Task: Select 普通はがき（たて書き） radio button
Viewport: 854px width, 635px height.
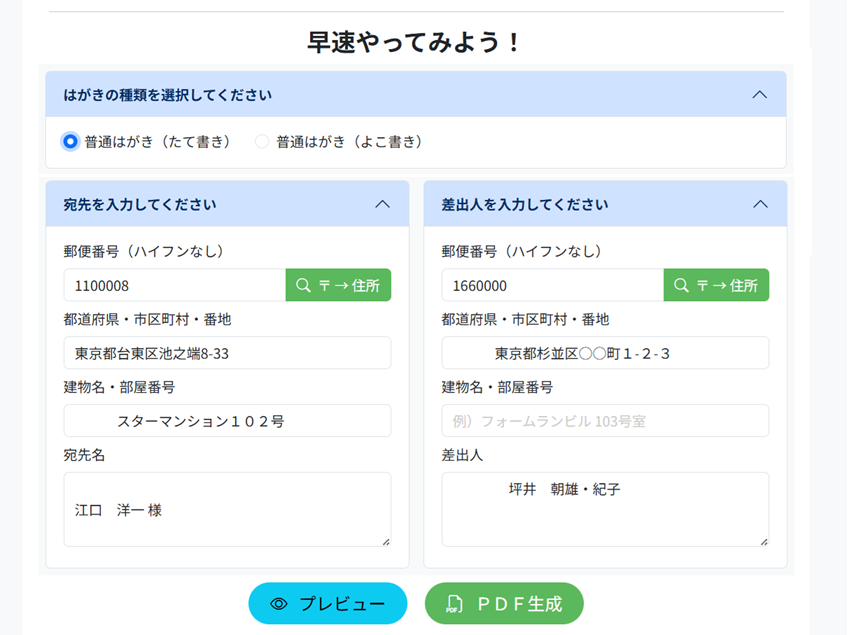Action: click(x=70, y=142)
